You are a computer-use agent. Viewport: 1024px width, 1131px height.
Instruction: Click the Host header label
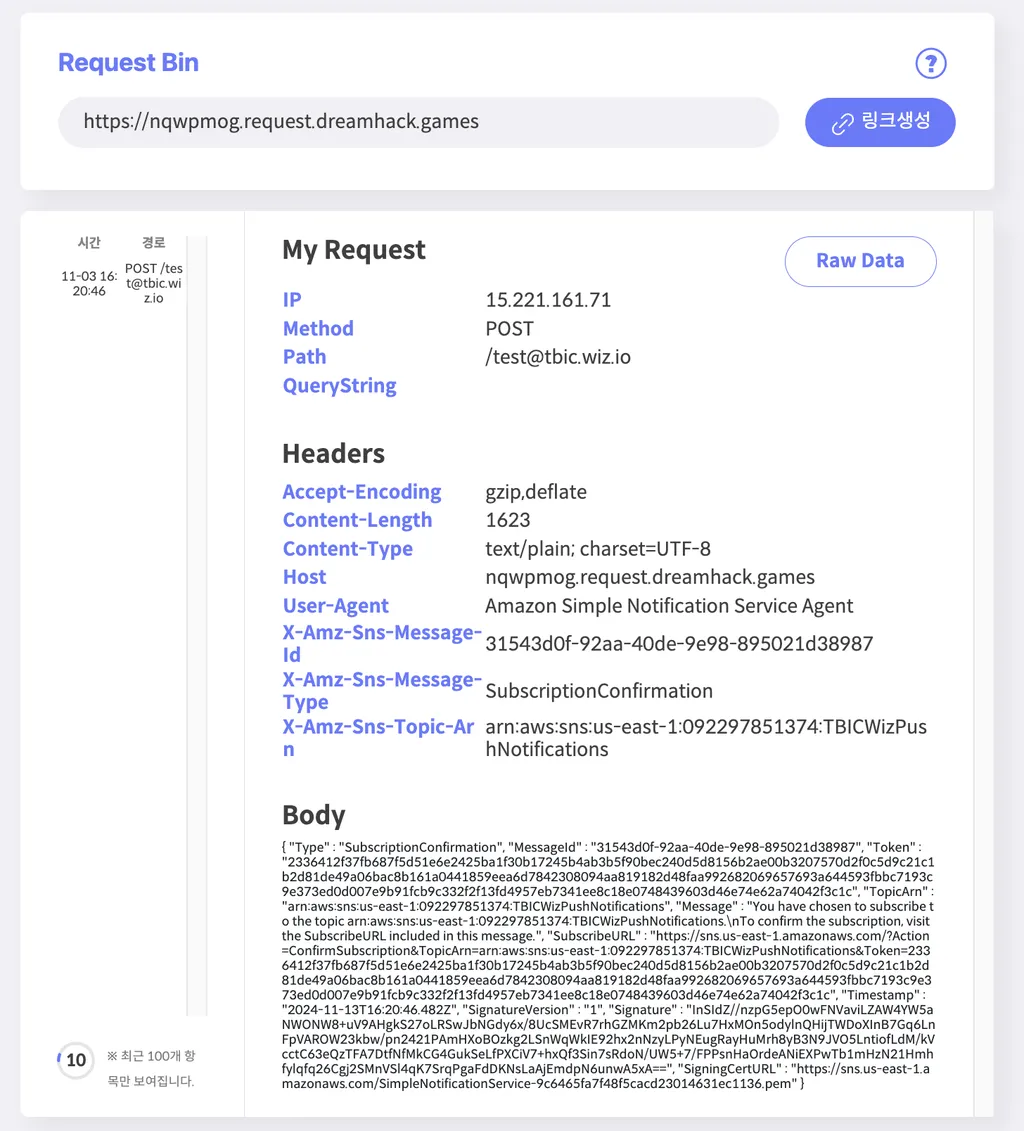[x=304, y=577]
